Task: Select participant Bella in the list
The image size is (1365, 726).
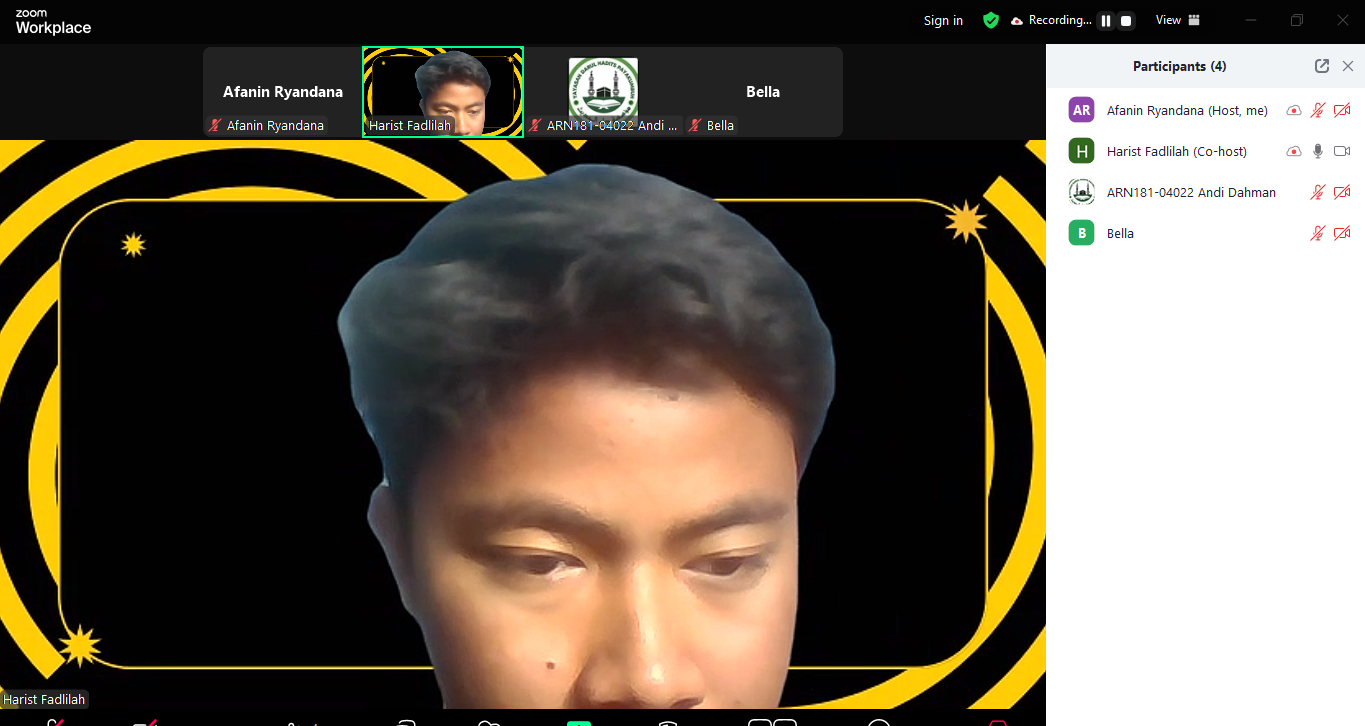Action: [1206, 233]
